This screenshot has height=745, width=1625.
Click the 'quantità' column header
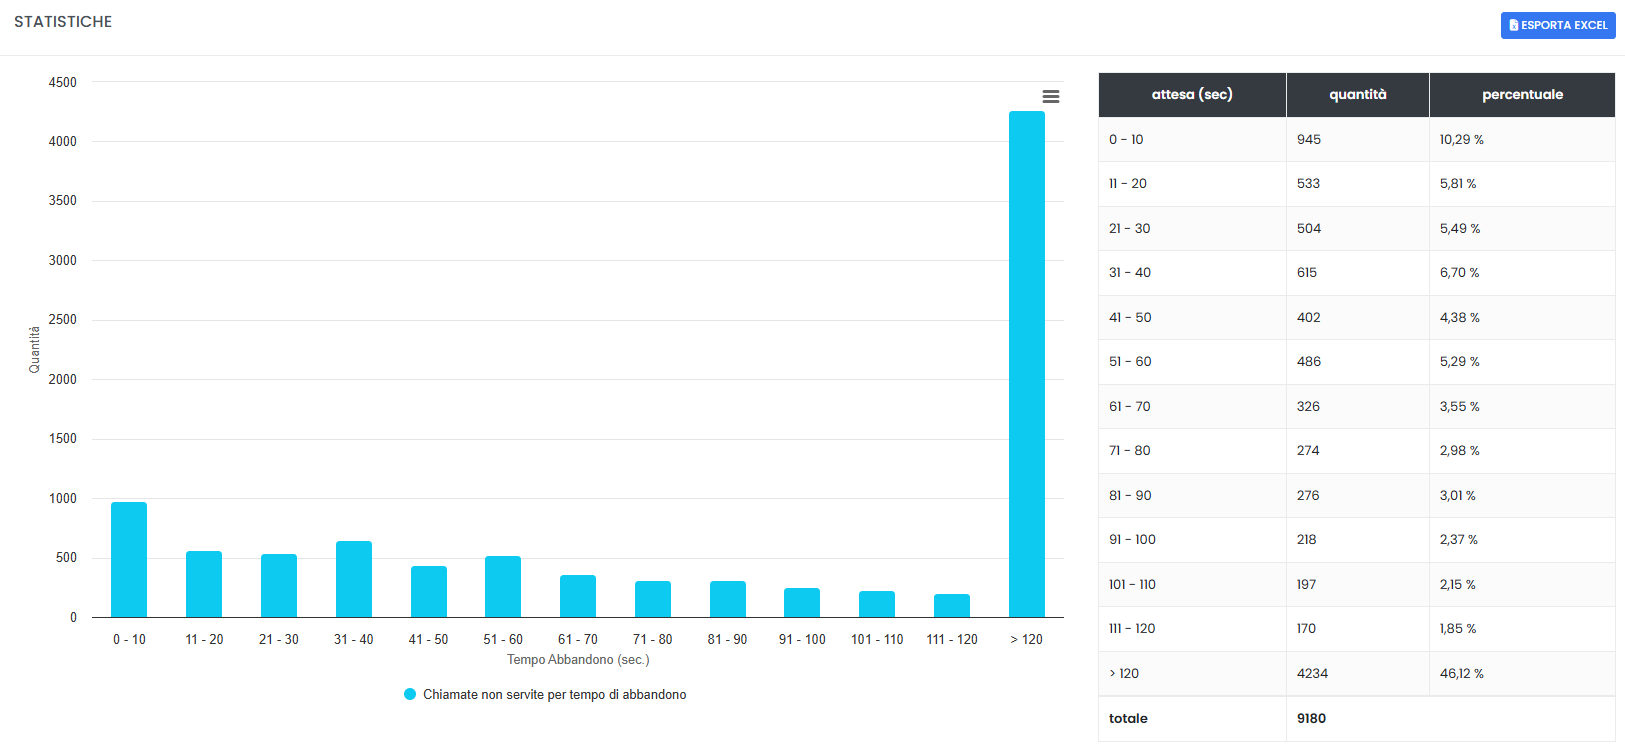pos(1357,95)
